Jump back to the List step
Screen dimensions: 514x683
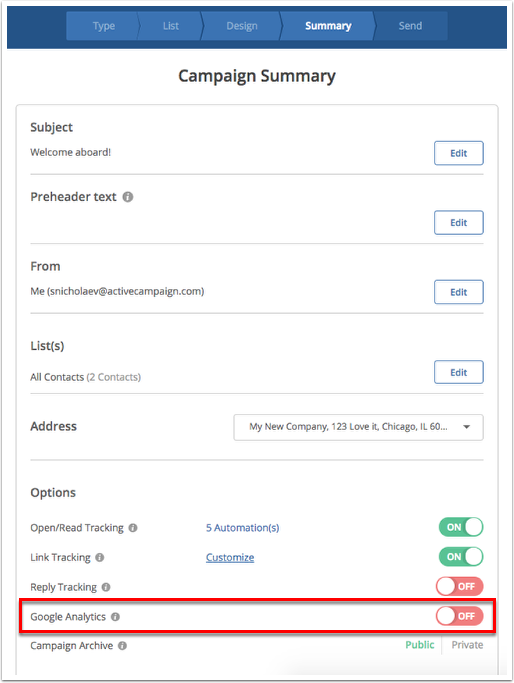[171, 26]
